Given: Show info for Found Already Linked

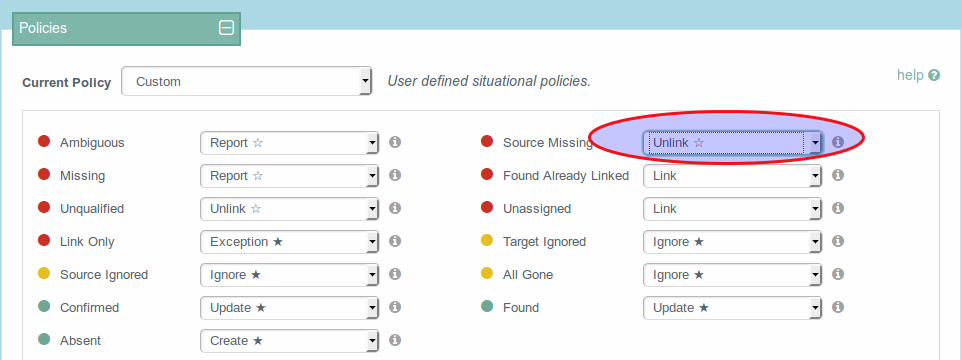Looking at the screenshot, I should tap(838, 175).
